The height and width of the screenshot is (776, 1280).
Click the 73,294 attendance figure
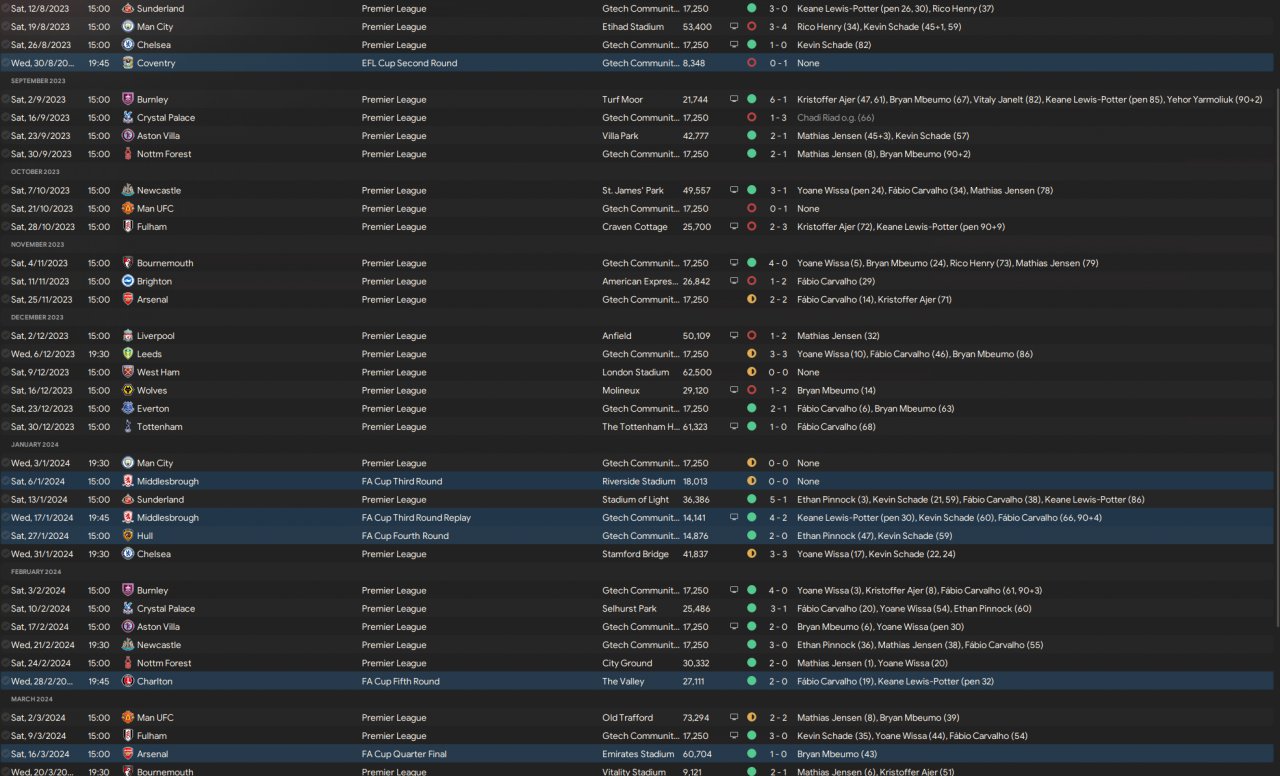(697, 717)
